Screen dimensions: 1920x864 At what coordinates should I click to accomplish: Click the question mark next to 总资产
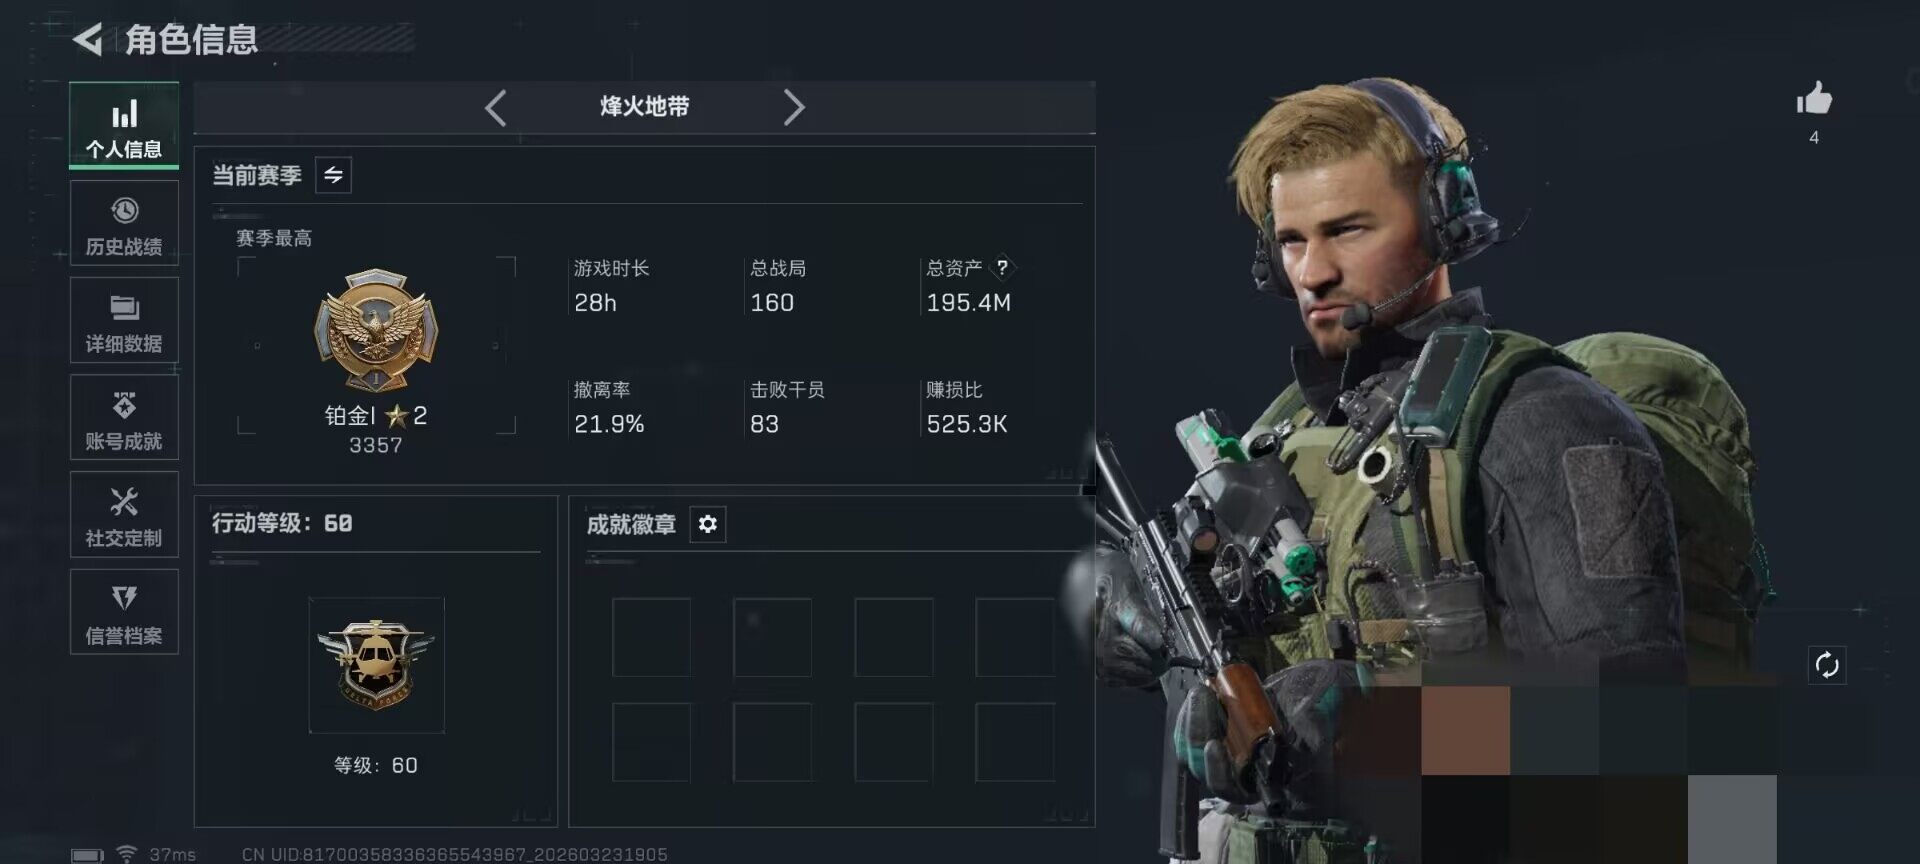coord(1002,267)
